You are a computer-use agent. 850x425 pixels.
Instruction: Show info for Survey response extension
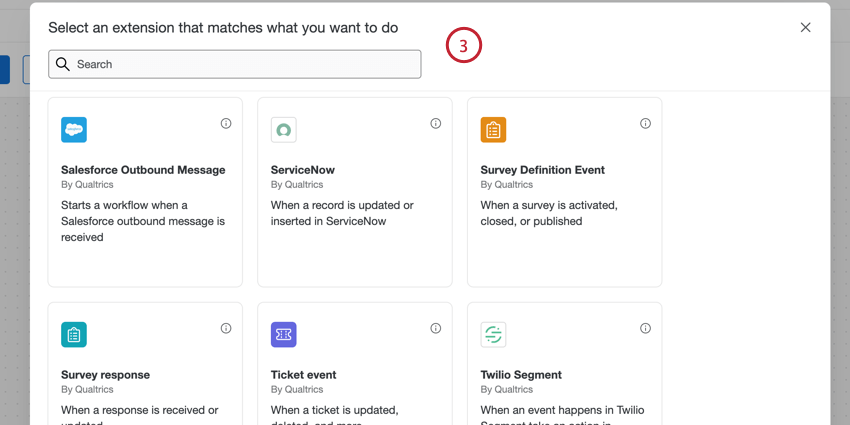pyautogui.click(x=226, y=328)
